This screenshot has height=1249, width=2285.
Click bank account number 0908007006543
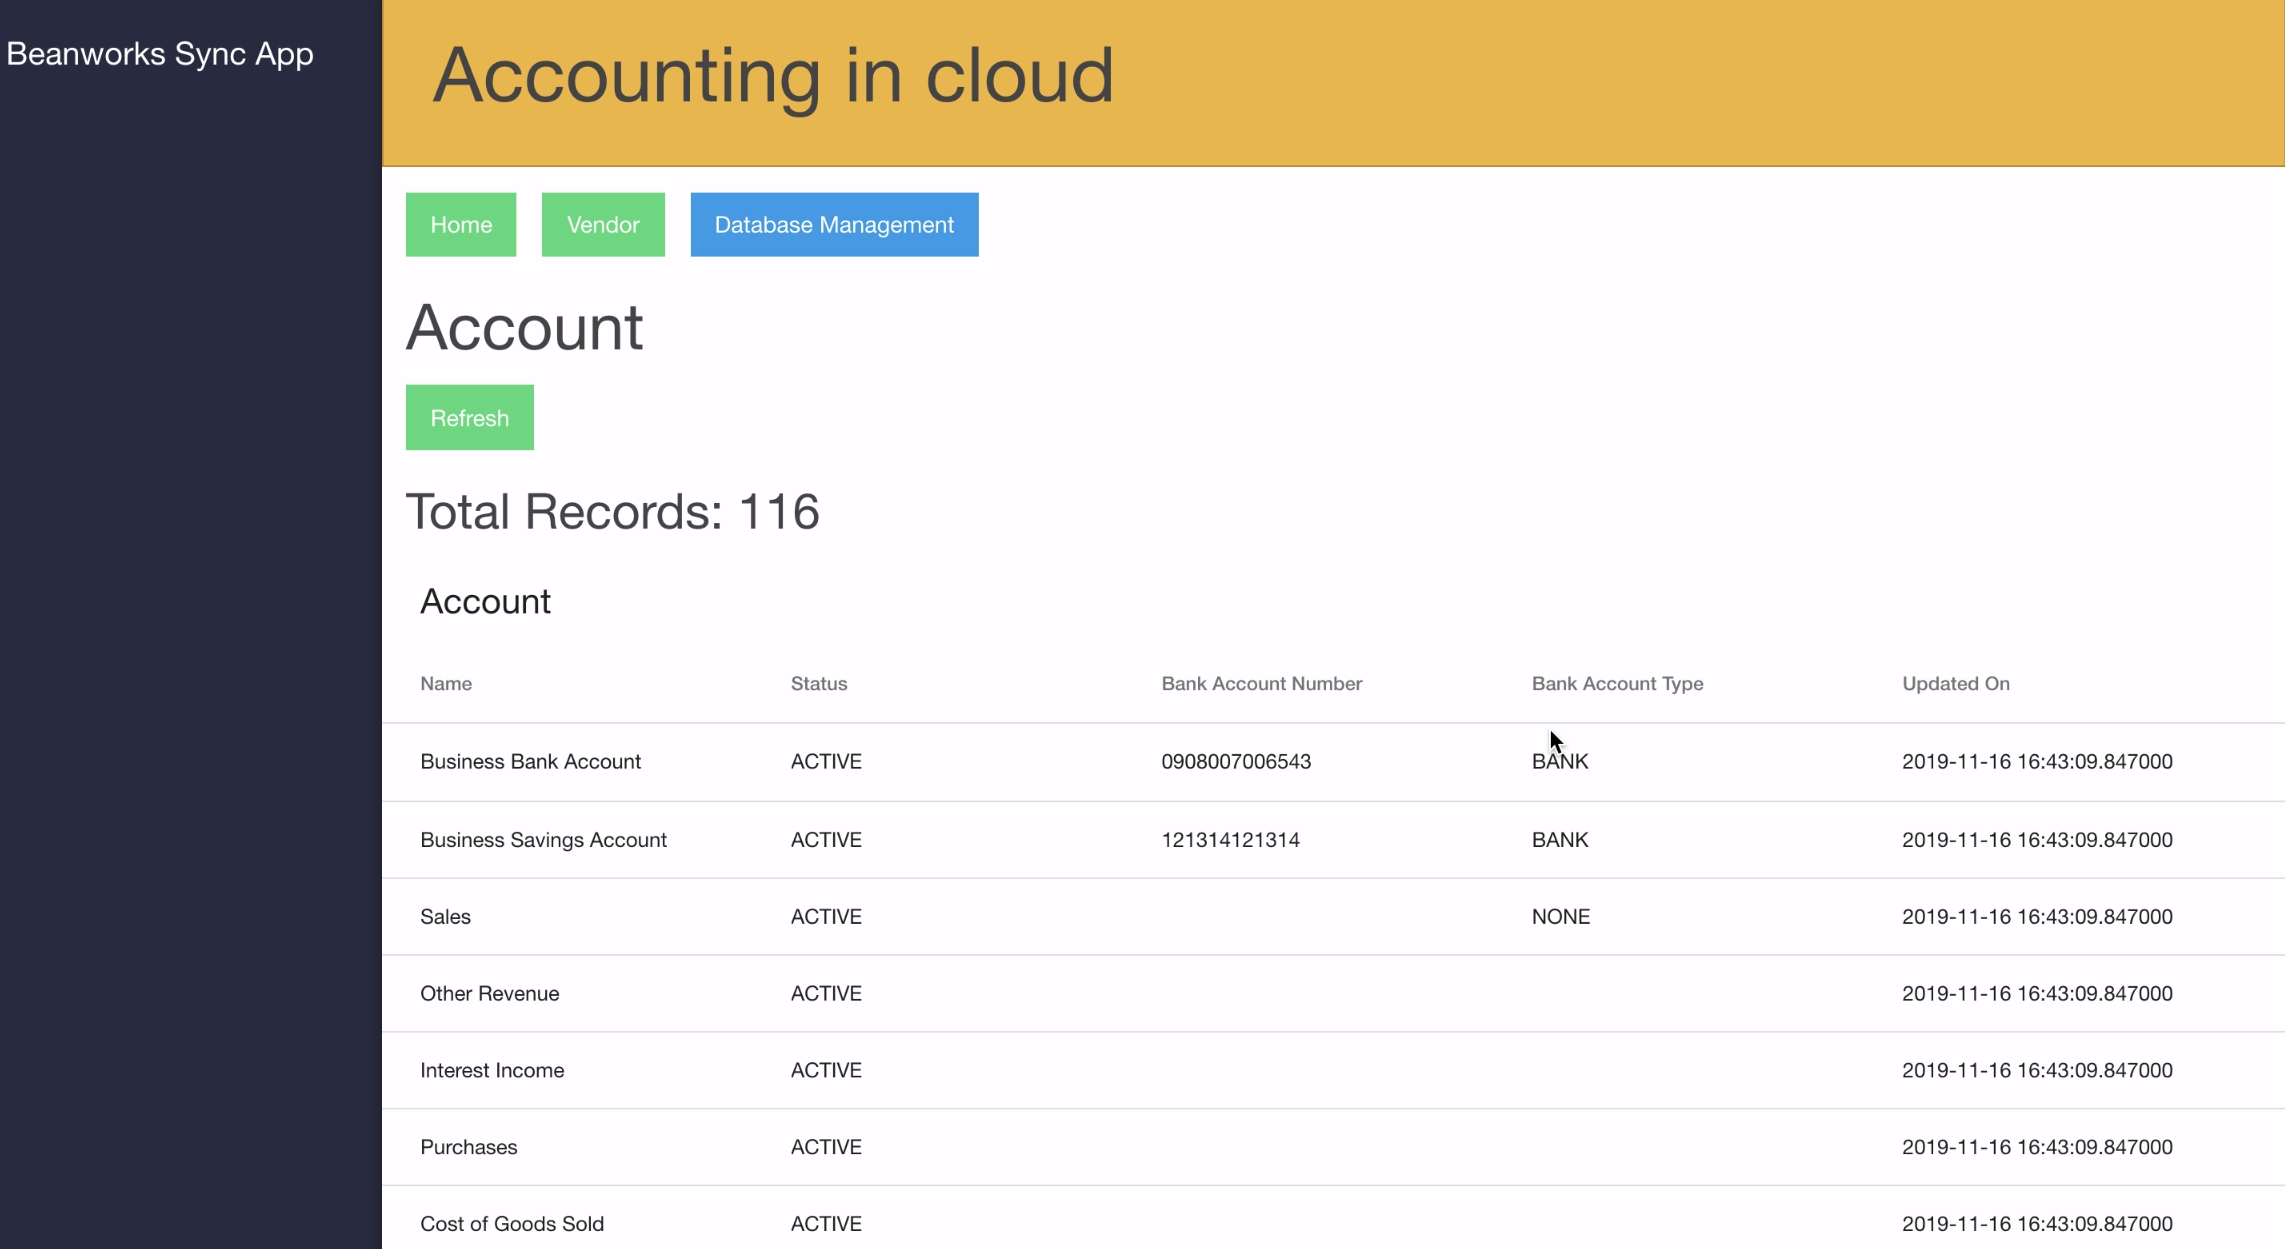[x=1236, y=762]
